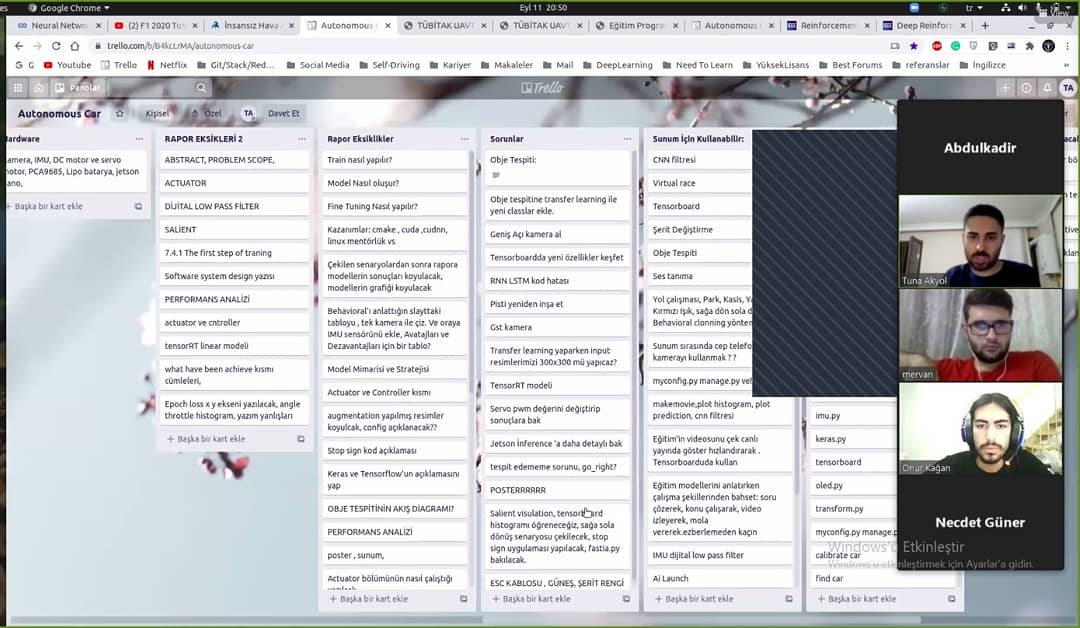The image size is (1080, 628).
Task: Open the adblock extension icon
Action: (x=937, y=46)
